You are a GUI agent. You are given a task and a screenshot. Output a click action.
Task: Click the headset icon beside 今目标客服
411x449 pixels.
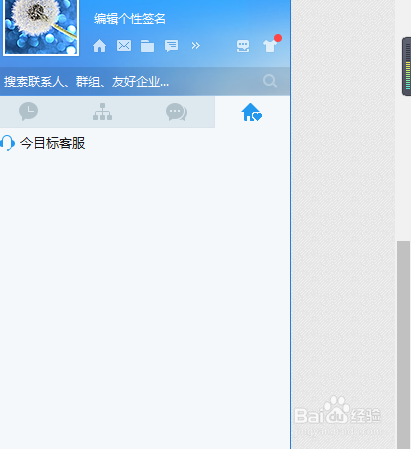[7, 143]
